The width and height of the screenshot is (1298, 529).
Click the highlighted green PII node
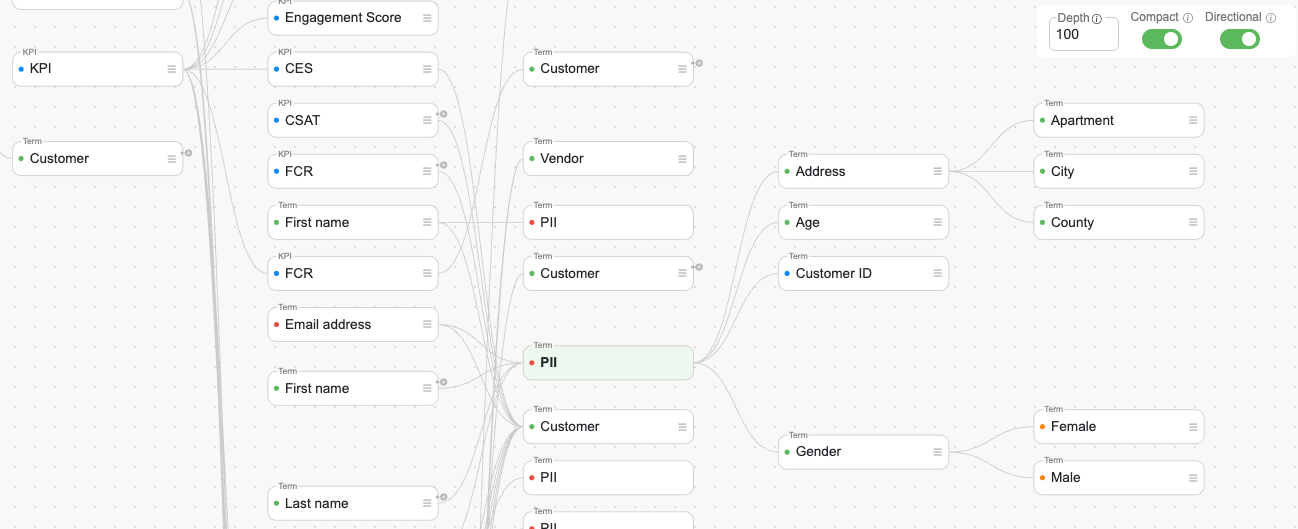tap(607, 363)
